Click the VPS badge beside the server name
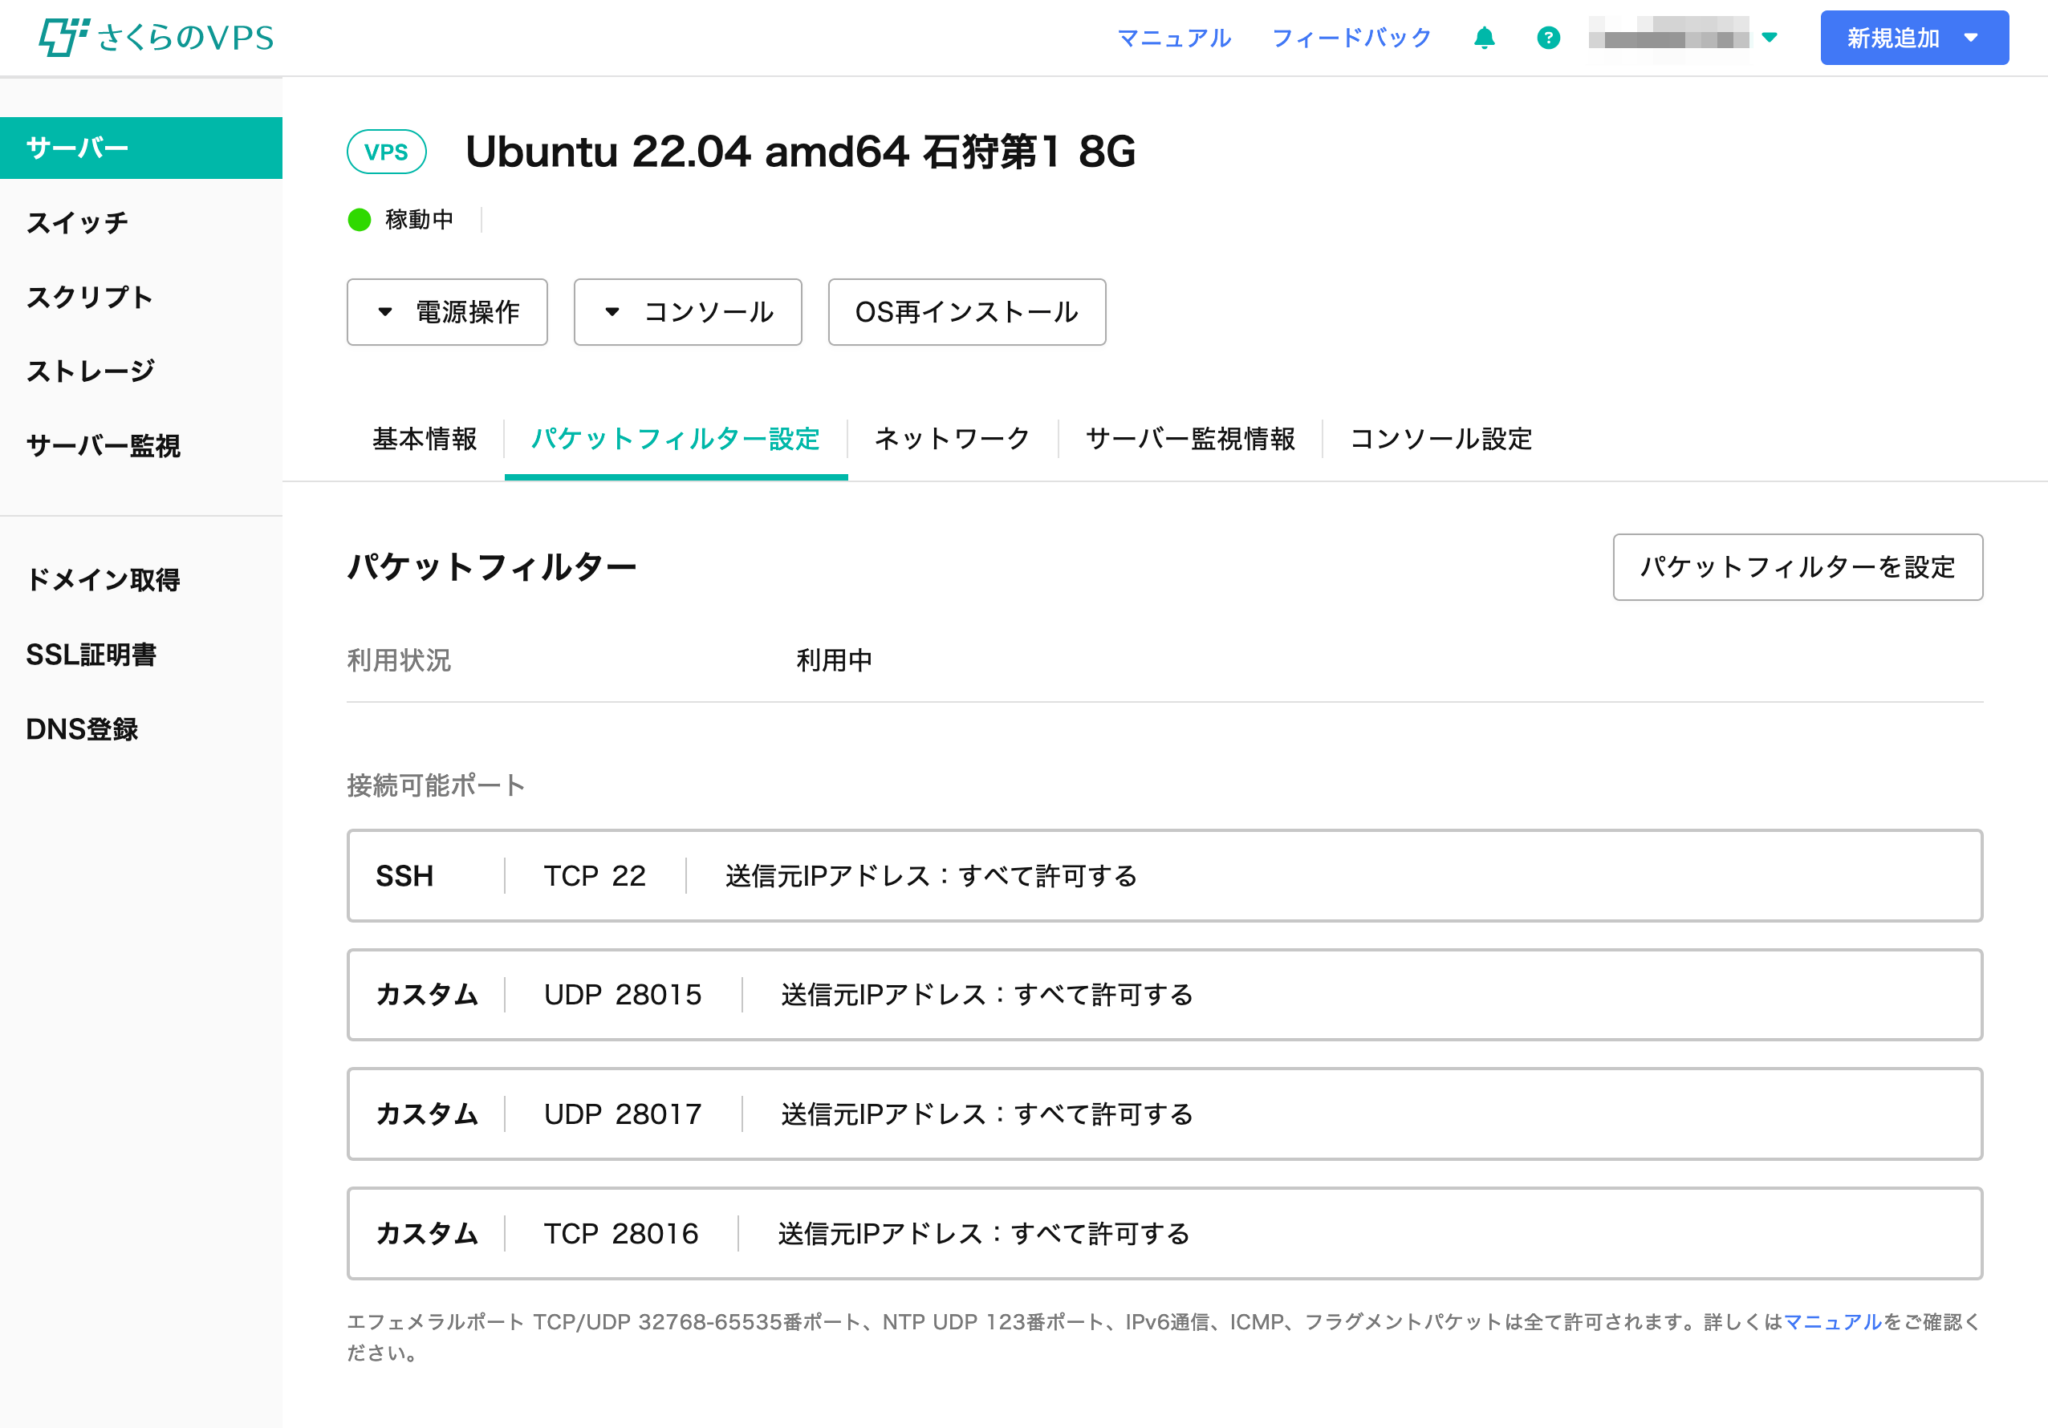This screenshot has height=1428, width=2048. click(386, 151)
